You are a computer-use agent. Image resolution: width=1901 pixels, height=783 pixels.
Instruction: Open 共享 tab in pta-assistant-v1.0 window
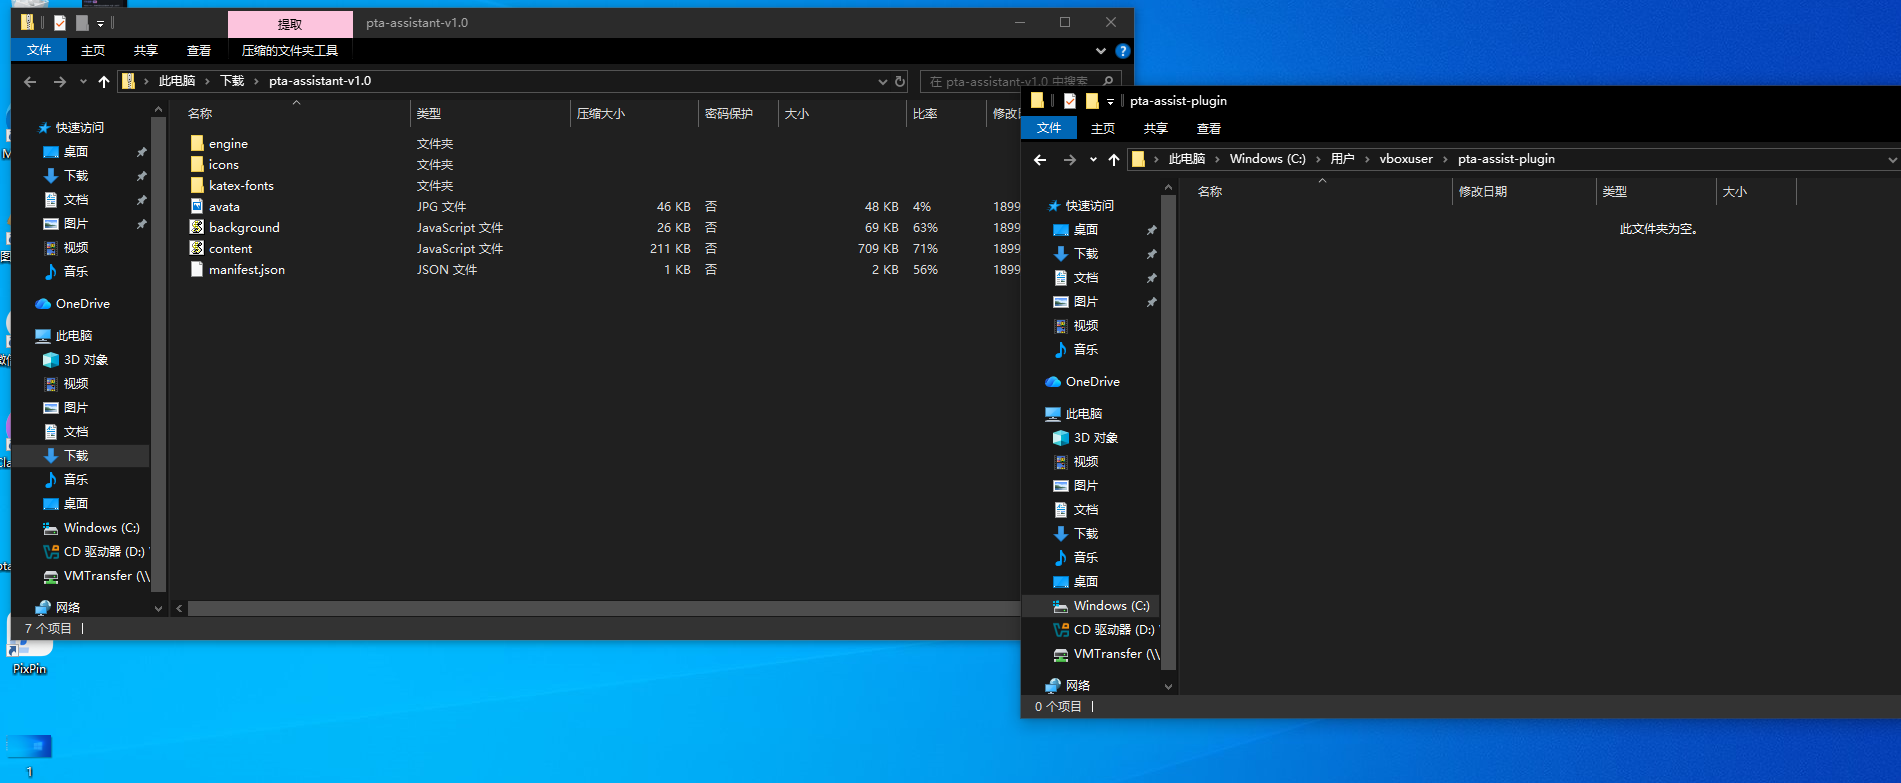(146, 50)
